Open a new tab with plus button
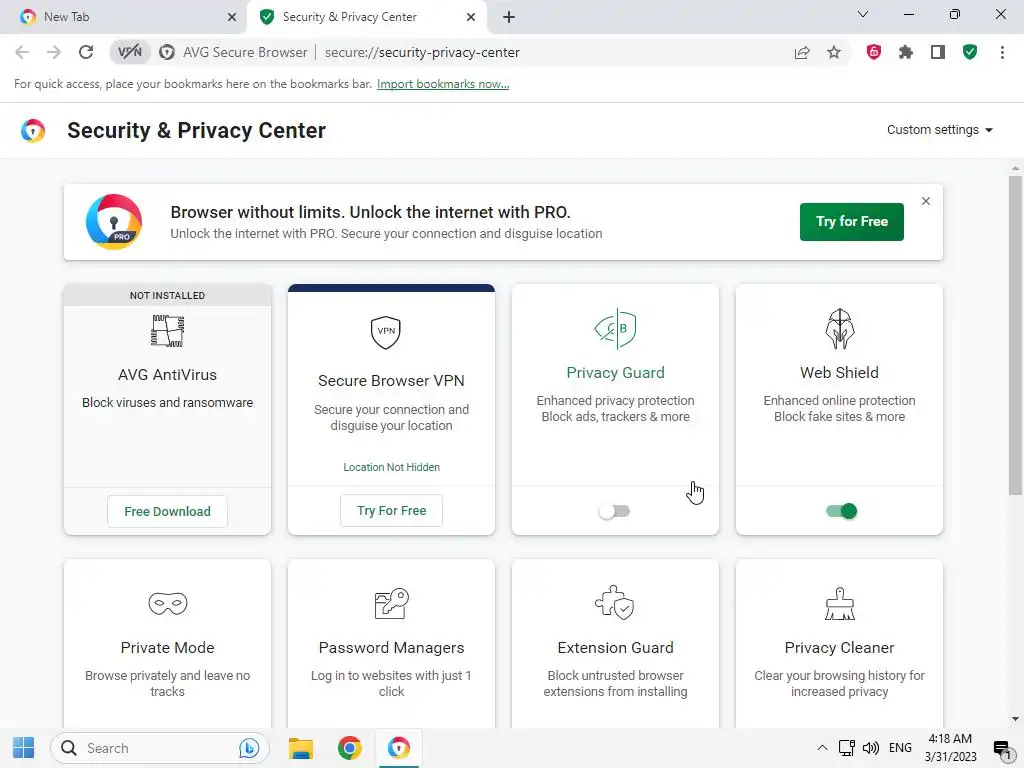1024x768 pixels. point(509,17)
